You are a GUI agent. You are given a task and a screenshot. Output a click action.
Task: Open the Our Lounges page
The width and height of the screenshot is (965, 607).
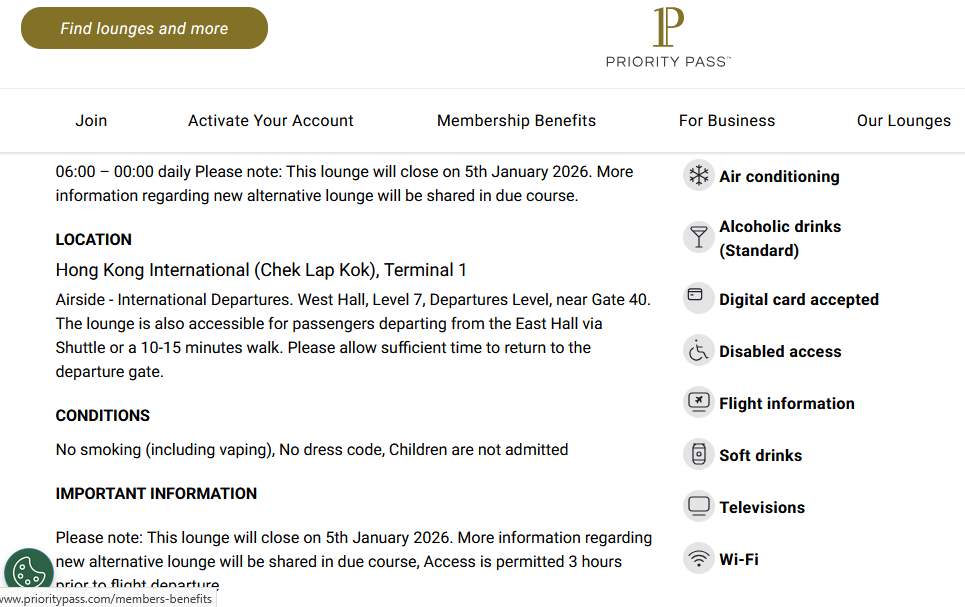903,120
